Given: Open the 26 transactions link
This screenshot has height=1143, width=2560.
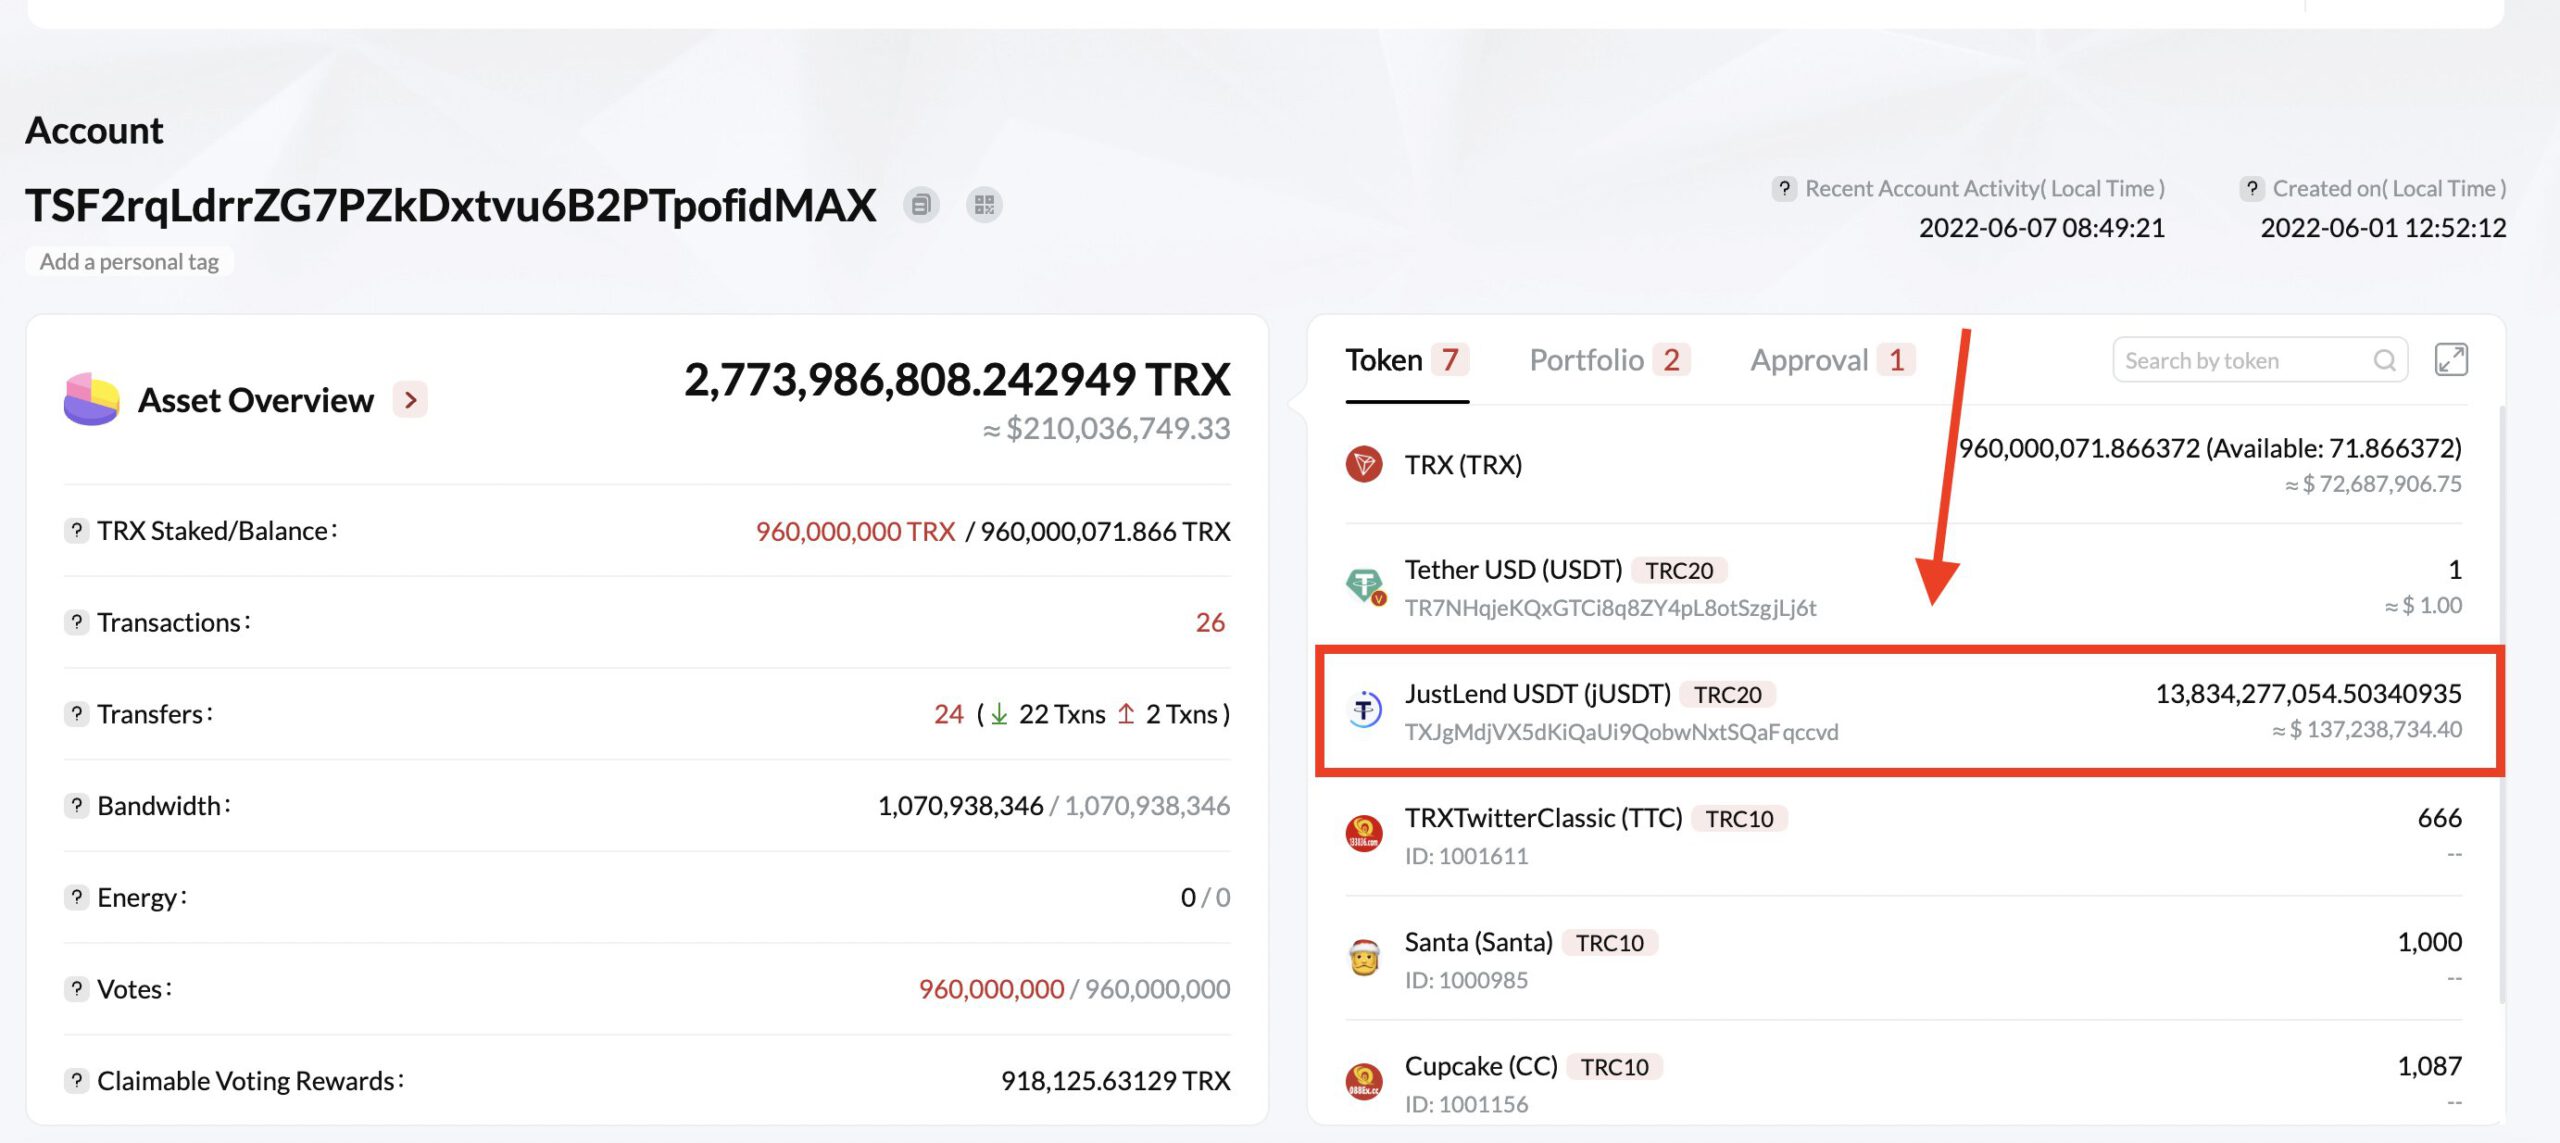Looking at the screenshot, I should click(x=1210, y=622).
